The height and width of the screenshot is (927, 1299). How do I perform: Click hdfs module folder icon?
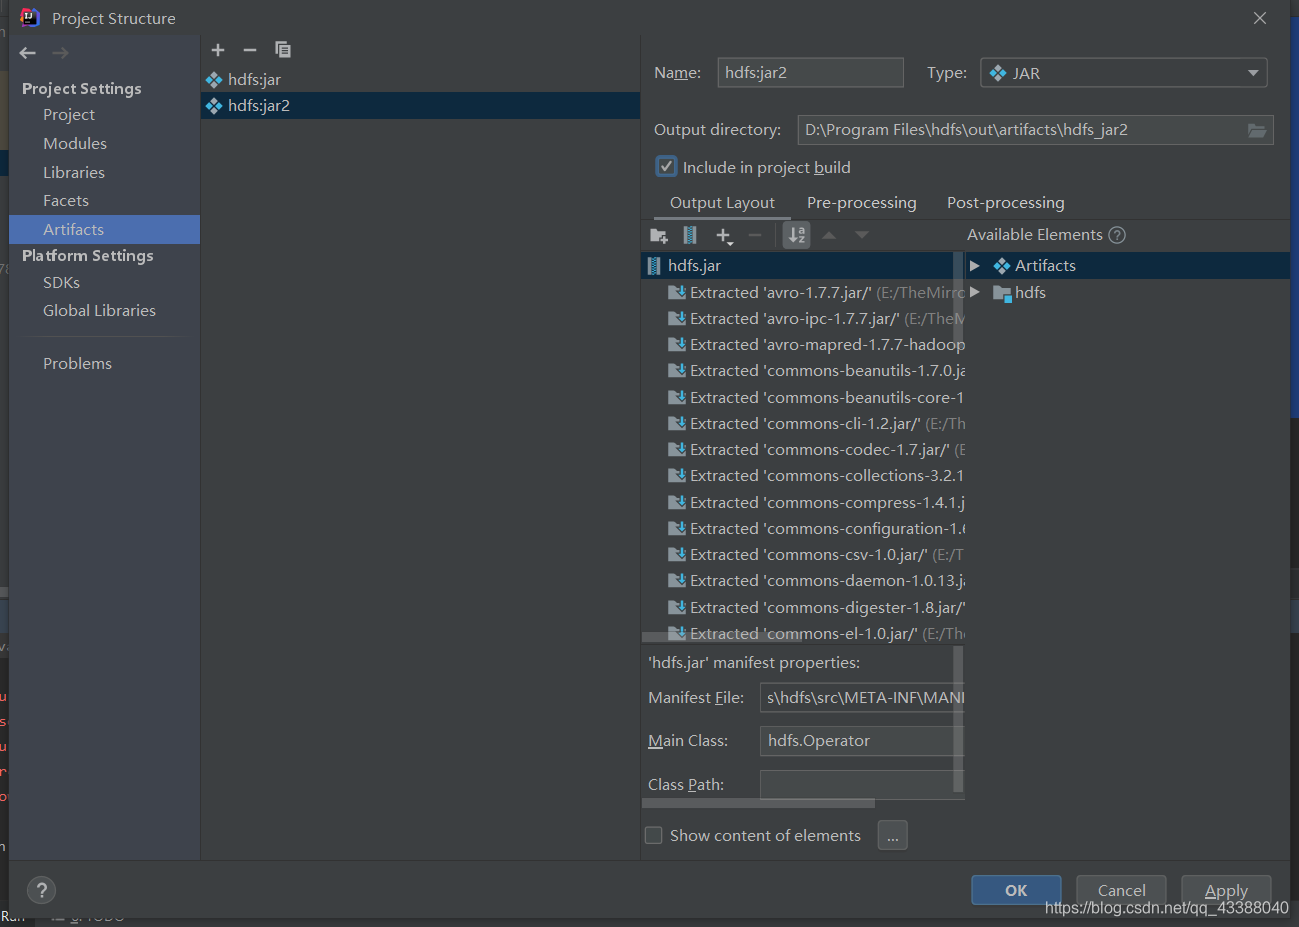pos(1002,293)
